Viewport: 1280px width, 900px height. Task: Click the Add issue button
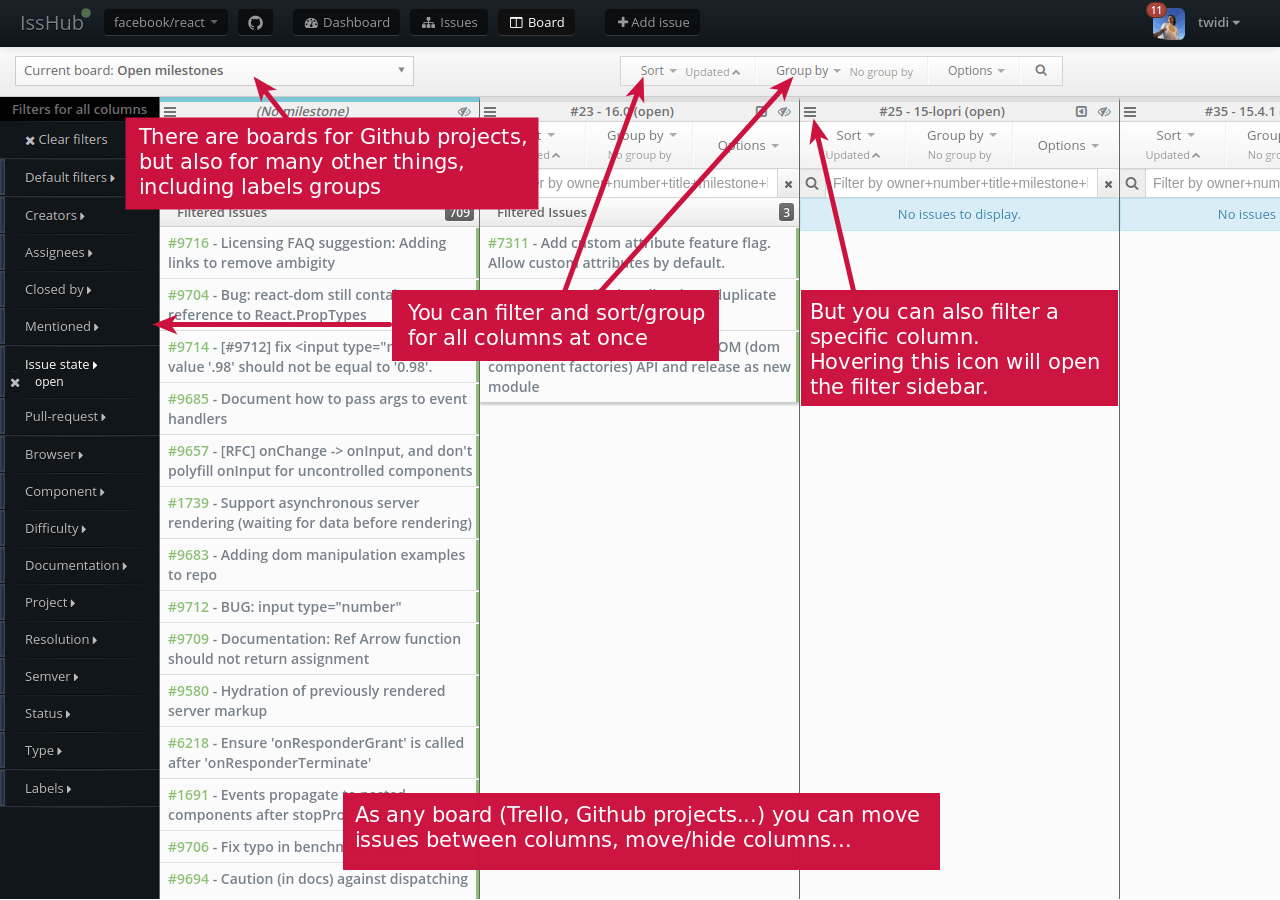(652, 22)
